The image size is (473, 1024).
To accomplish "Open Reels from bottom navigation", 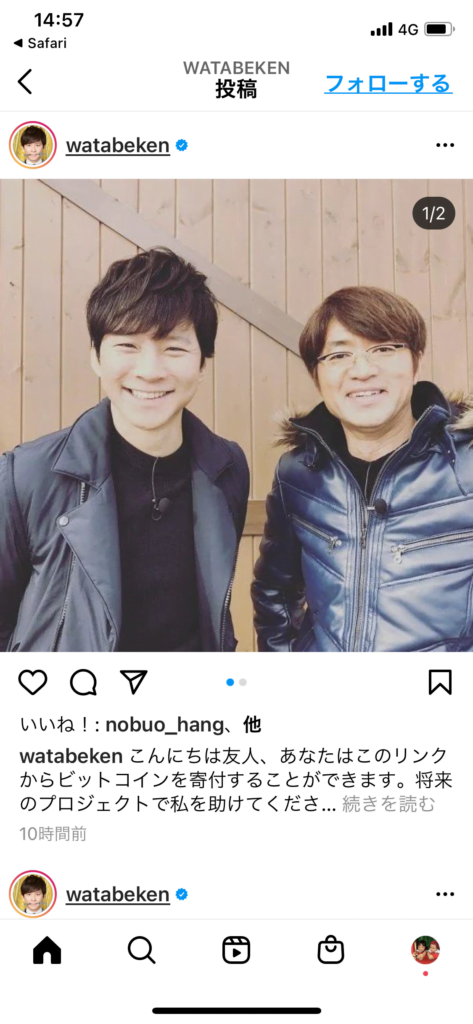I will click(236, 950).
